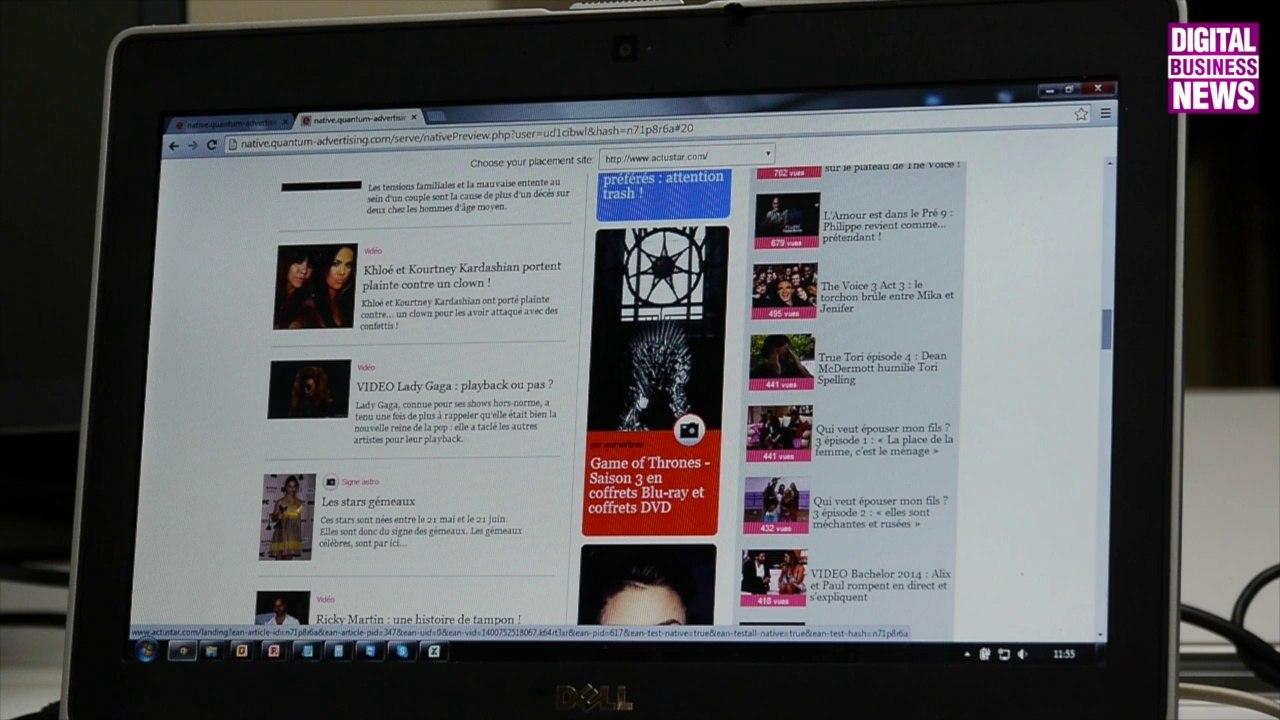Screen dimensions: 1280x720
Task: Open the Khloé et Kourtney Kardashian article
Action: click(462, 275)
